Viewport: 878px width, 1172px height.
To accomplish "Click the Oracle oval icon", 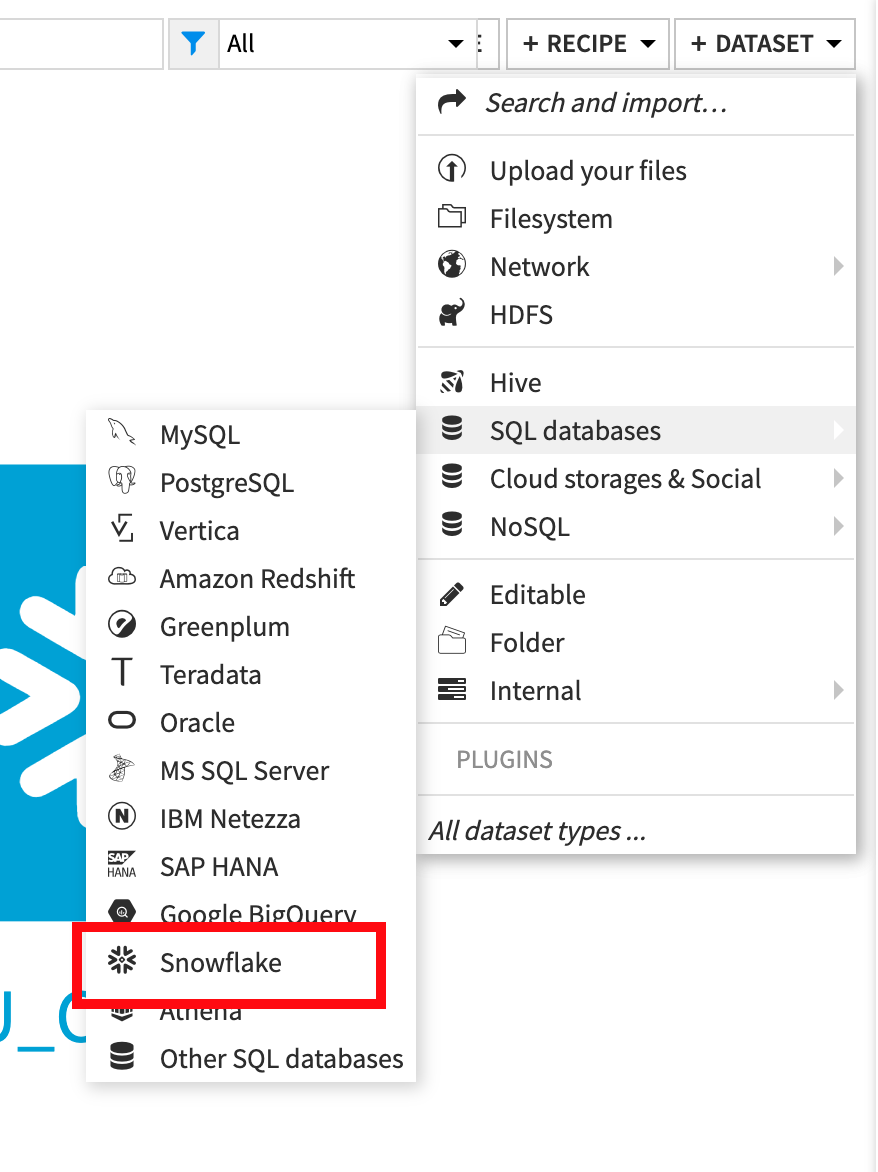I will pyautogui.click(x=121, y=722).
